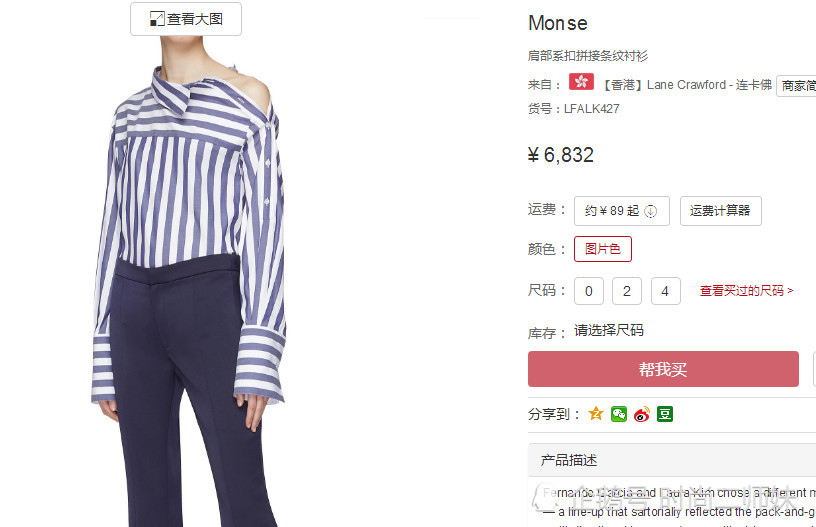Expand the 产品描述 section header
This screenshot has width=816, height=527.
672,460
